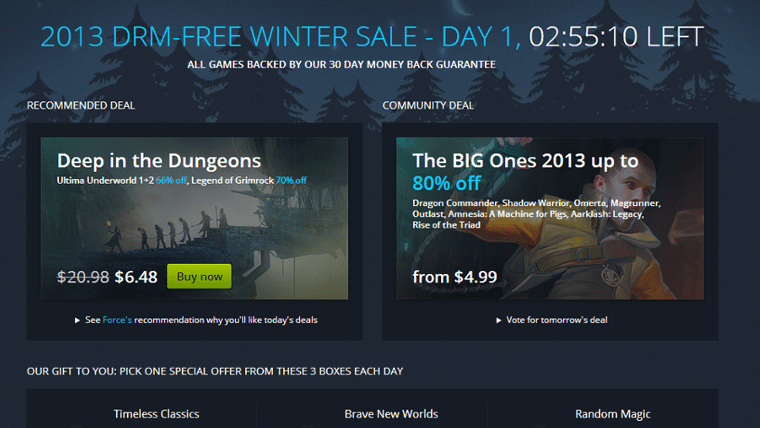Click the 70% off Legend of Grimrock text
760x428 pixels.
coord(291,180)
